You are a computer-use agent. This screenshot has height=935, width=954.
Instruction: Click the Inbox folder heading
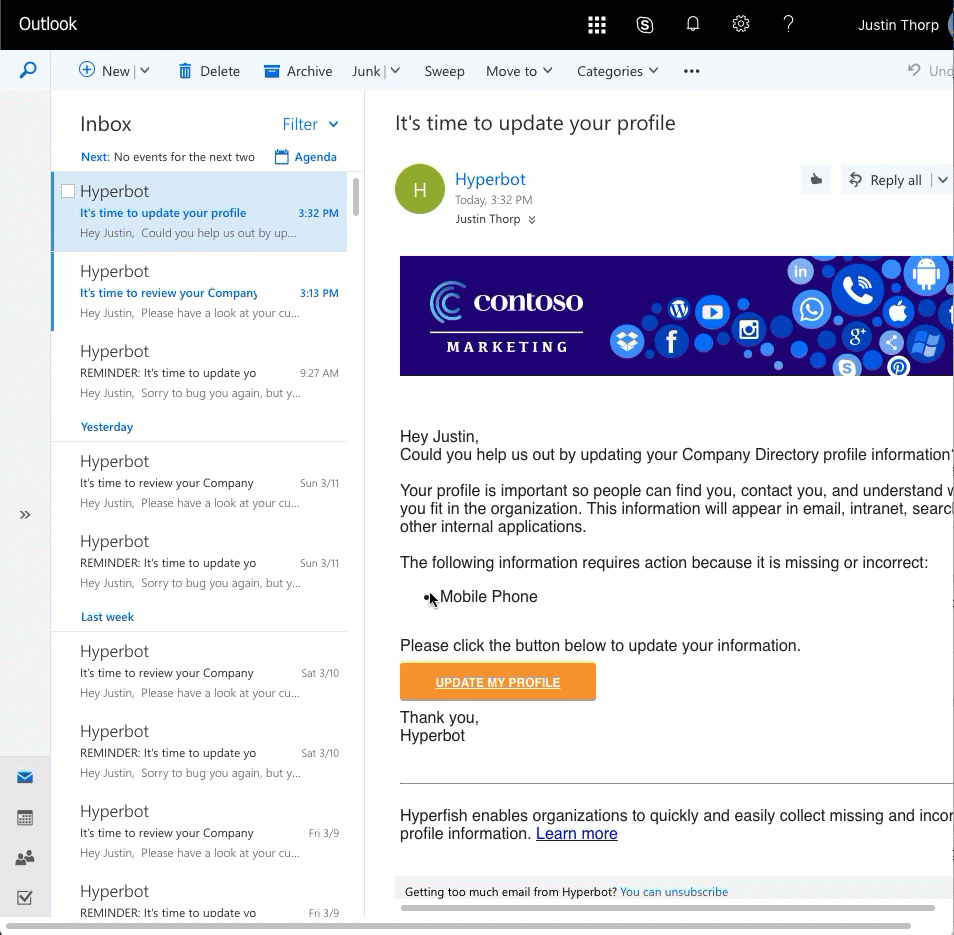(x=106, y=124)
